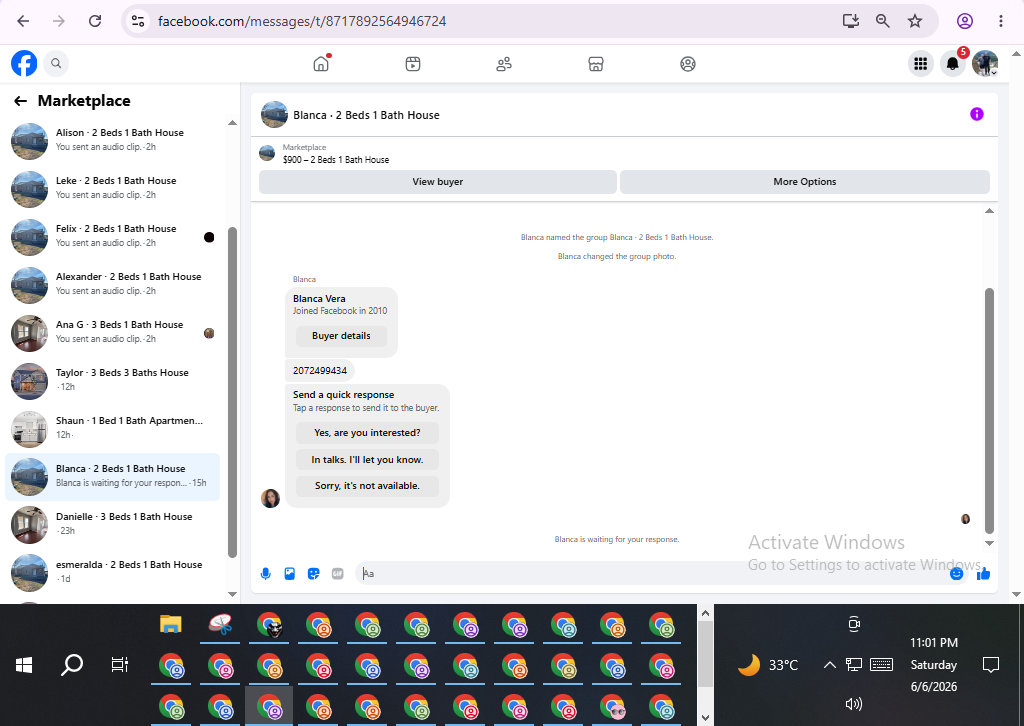Go back in the browser
This screenshot has height=726, width=1024.
pyautogui.click(x=24, y=21)
